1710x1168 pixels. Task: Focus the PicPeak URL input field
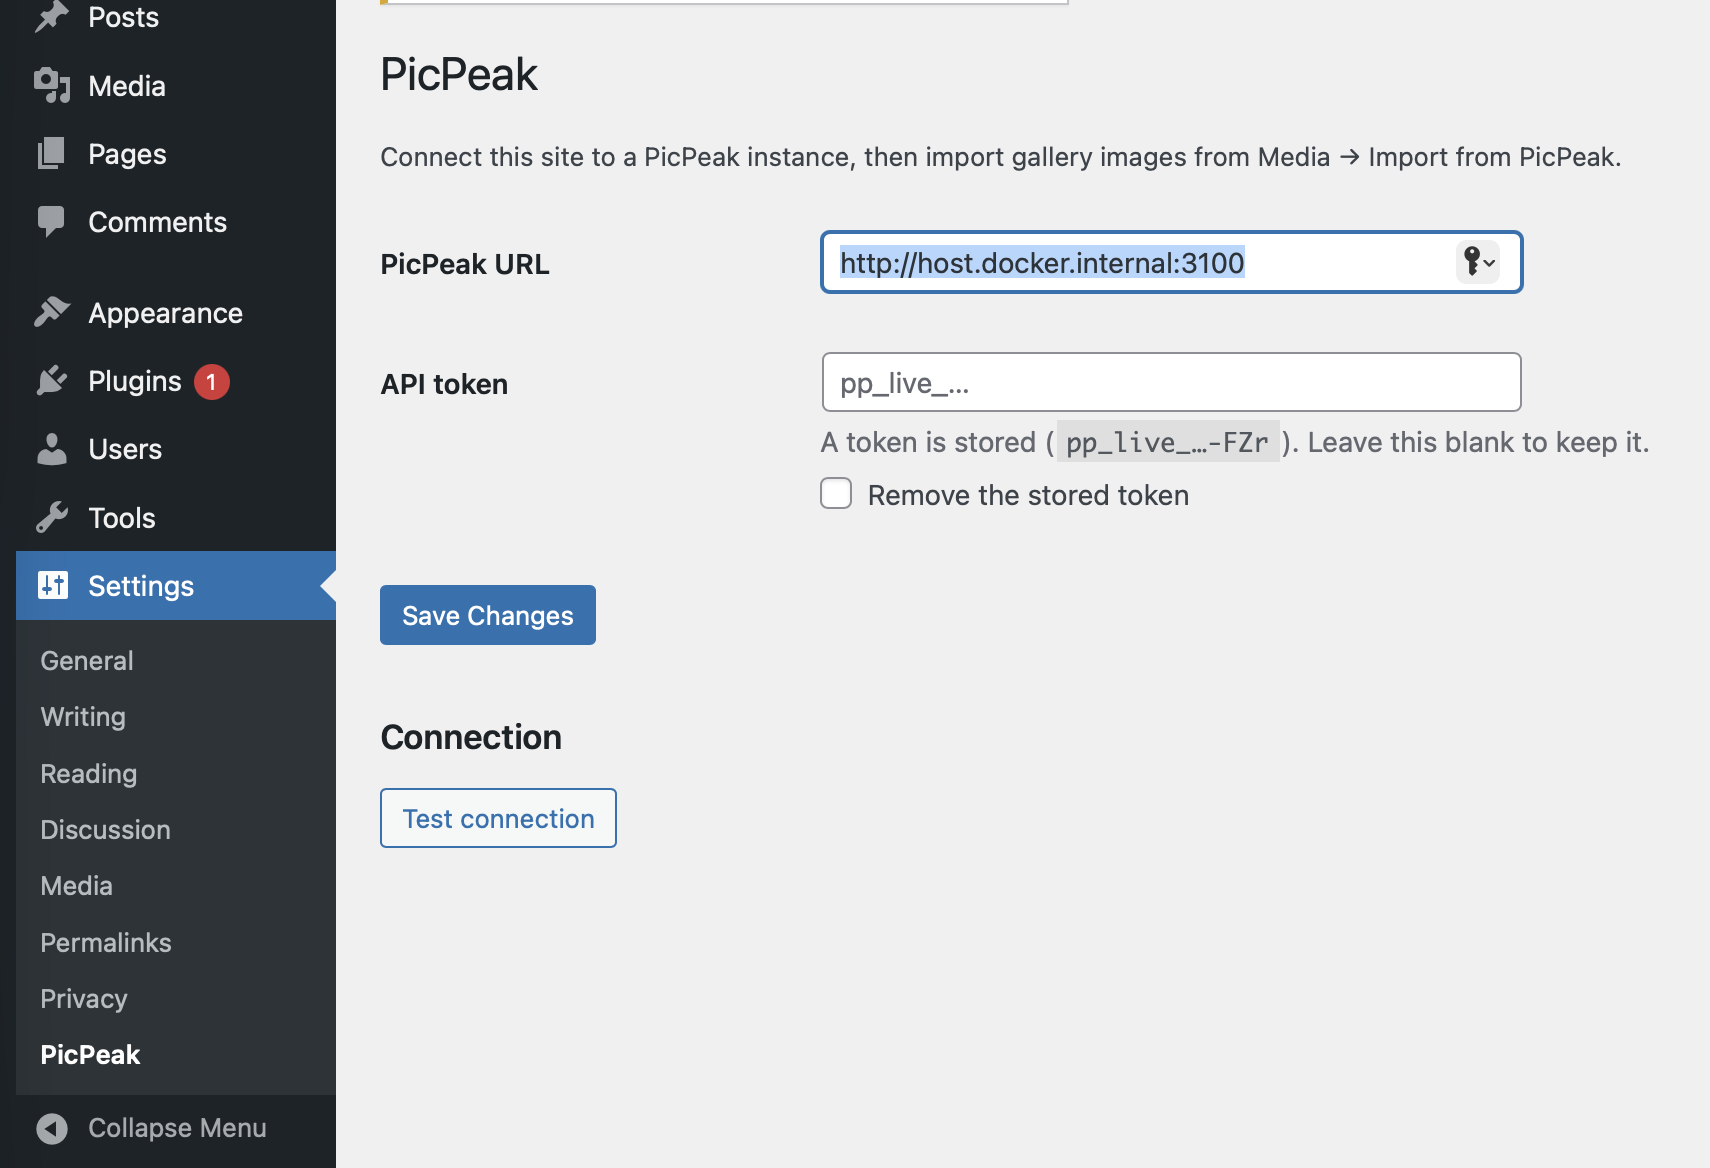[x=1172, y=262]
